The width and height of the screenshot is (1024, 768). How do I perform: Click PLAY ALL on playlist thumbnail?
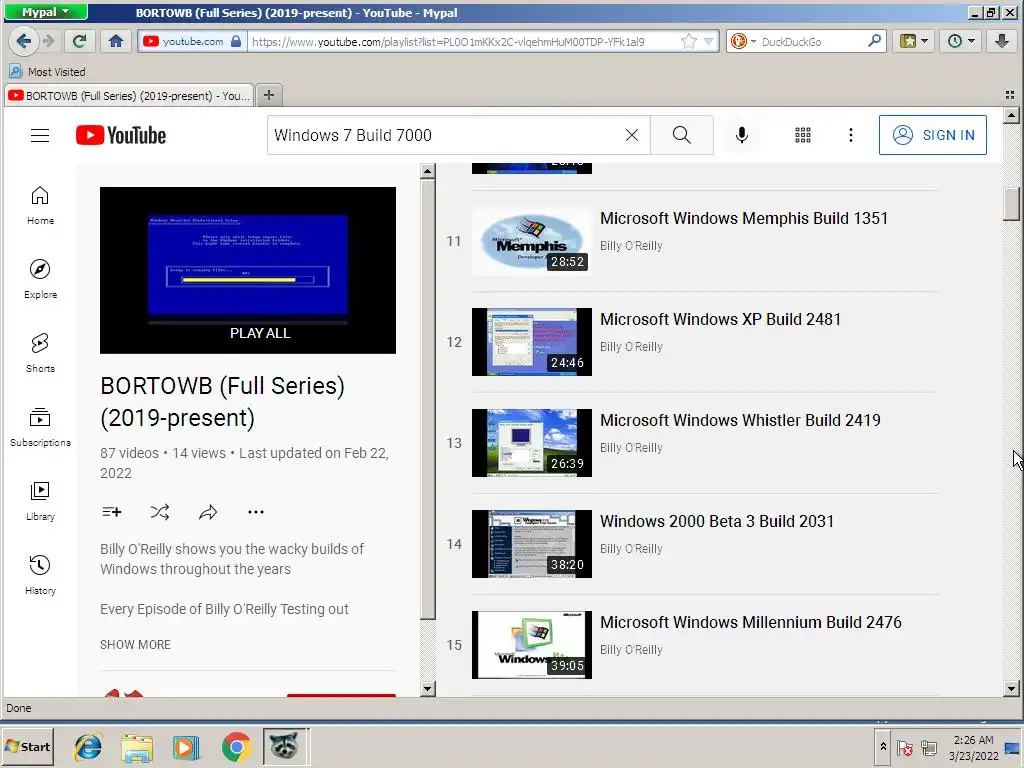click(259, 333)
